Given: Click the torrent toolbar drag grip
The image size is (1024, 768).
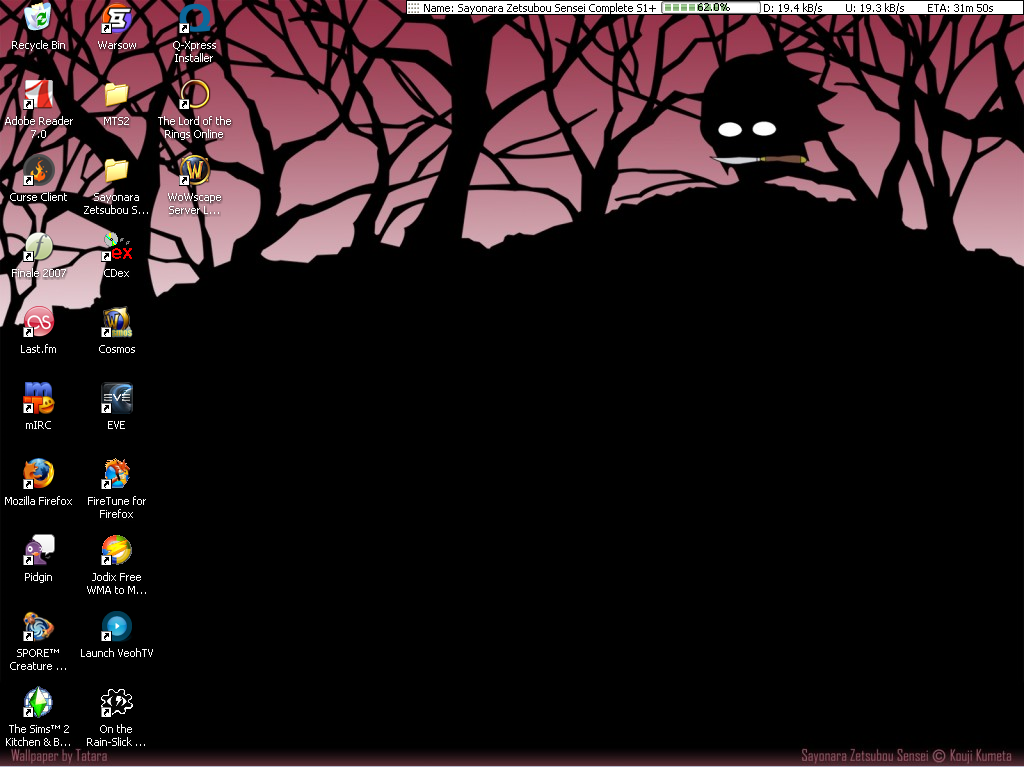Looking at the screenshot, I should click(x=413, y=8).
